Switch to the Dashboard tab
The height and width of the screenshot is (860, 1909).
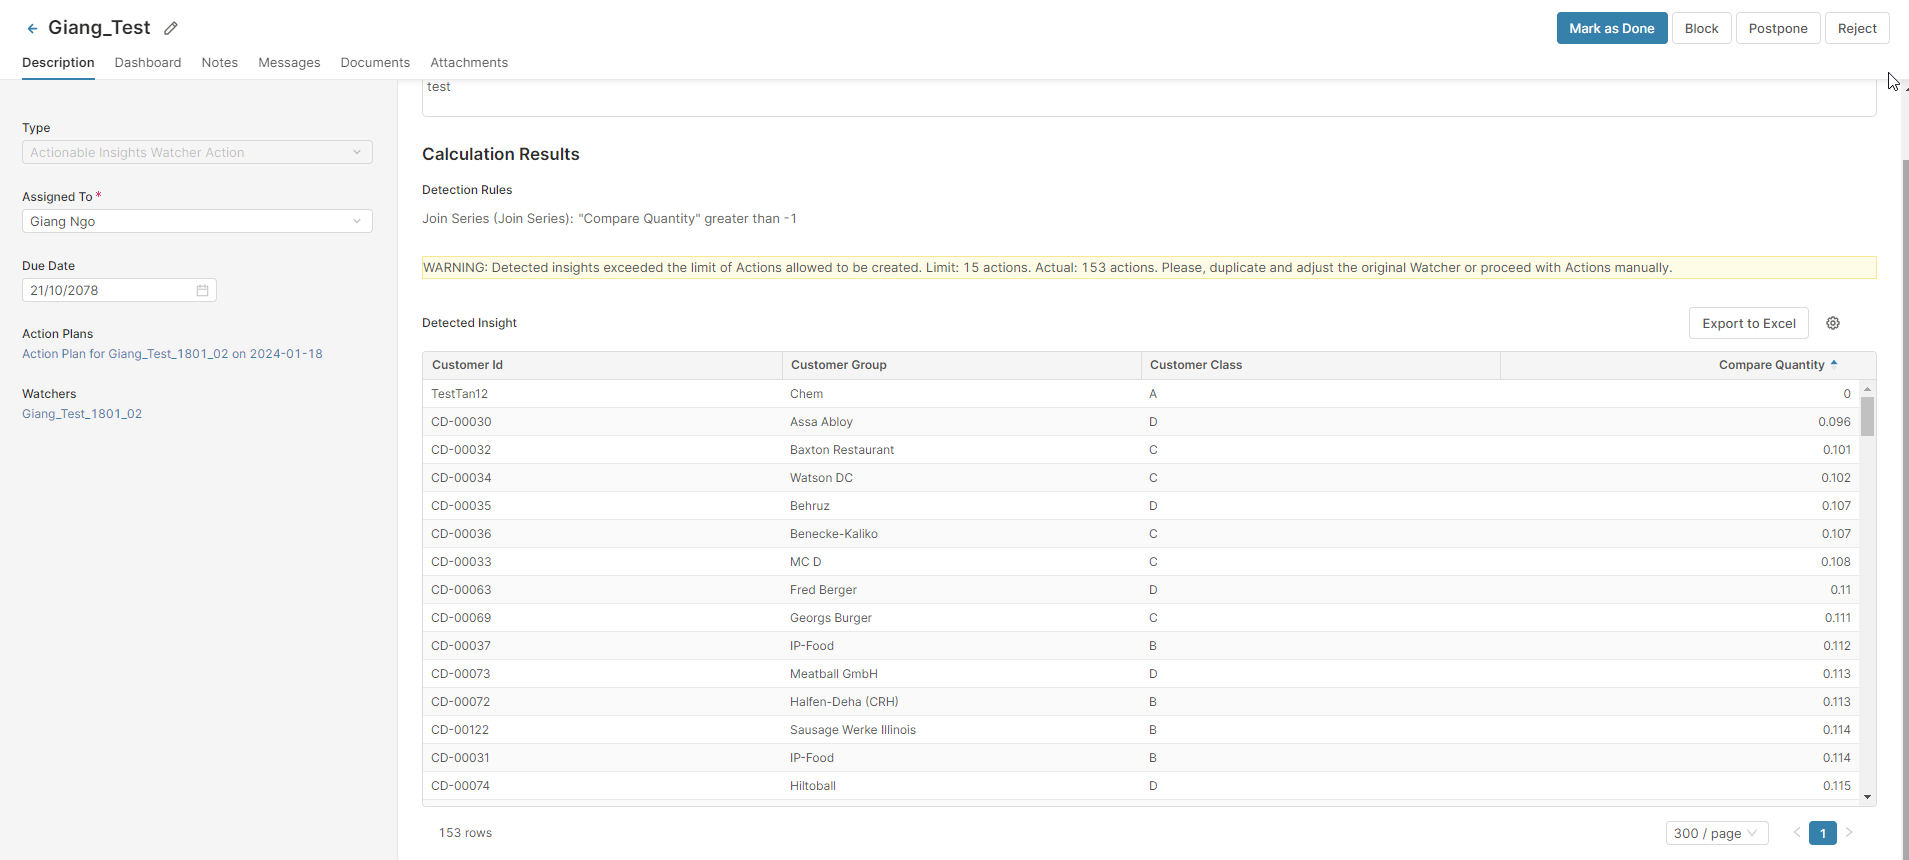(x=148, y=63)
